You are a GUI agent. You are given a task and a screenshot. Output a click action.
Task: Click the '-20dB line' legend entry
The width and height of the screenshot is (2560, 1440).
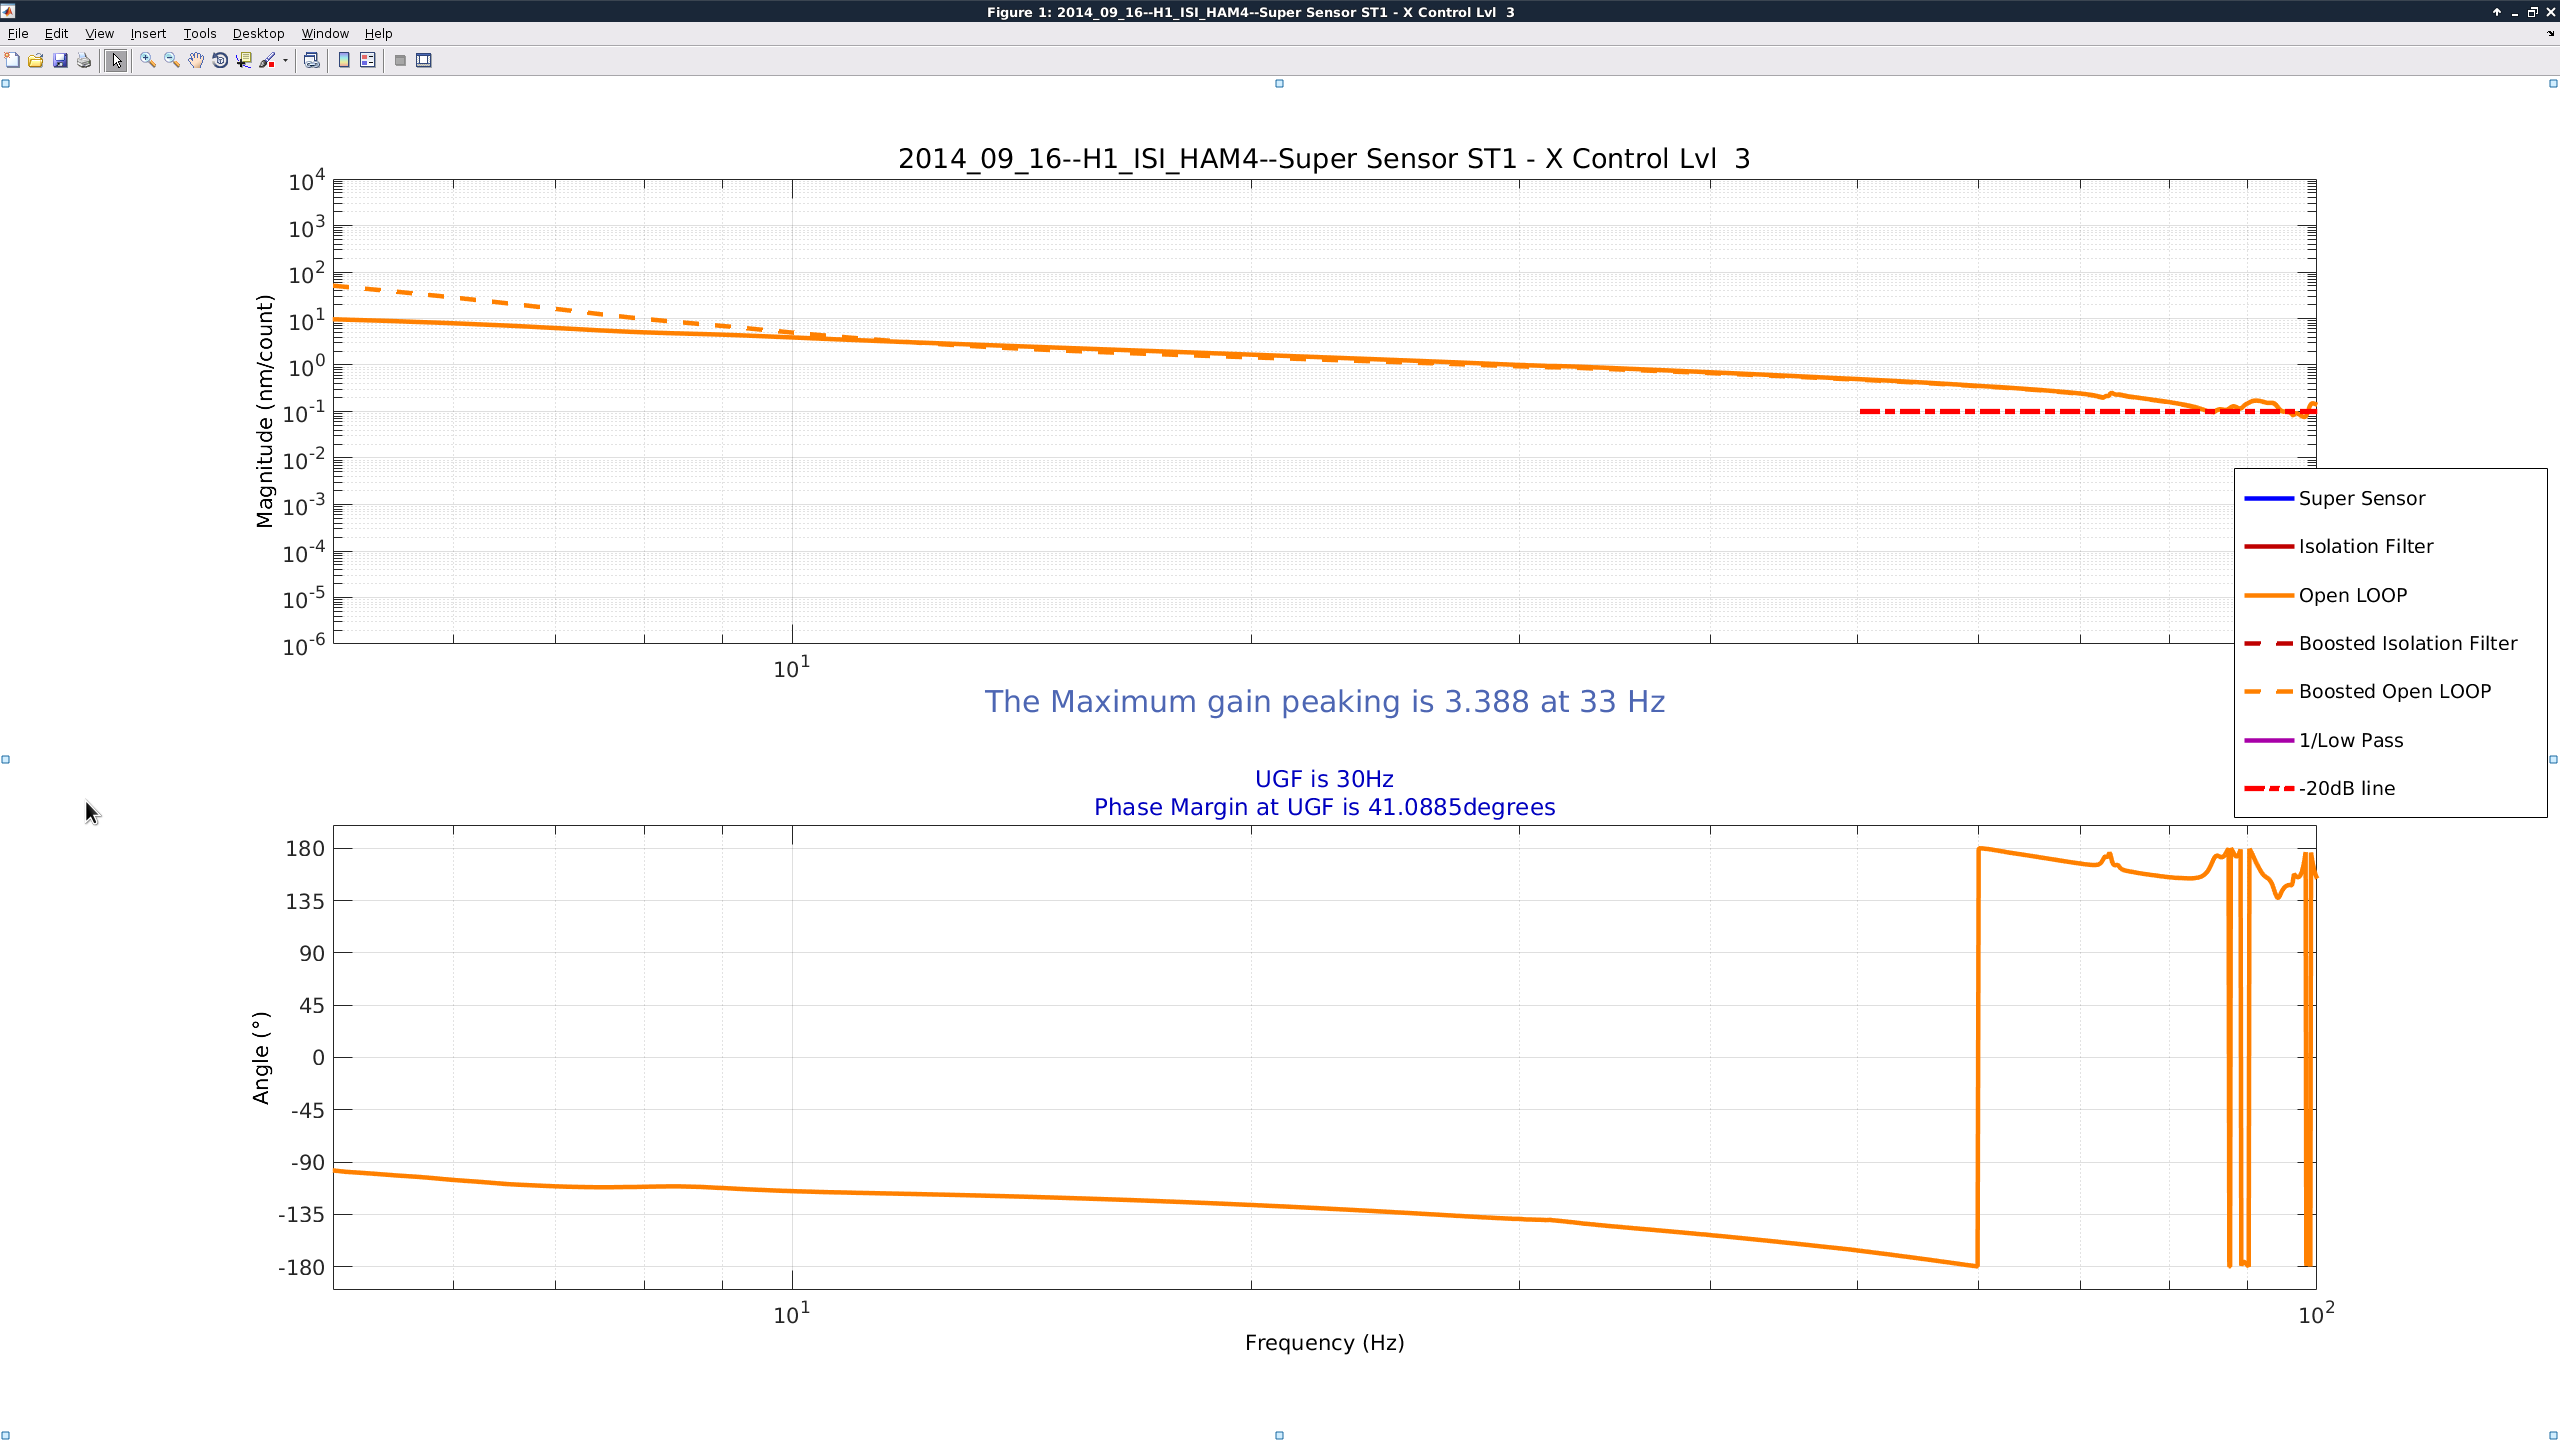[x=2346, y=788]
